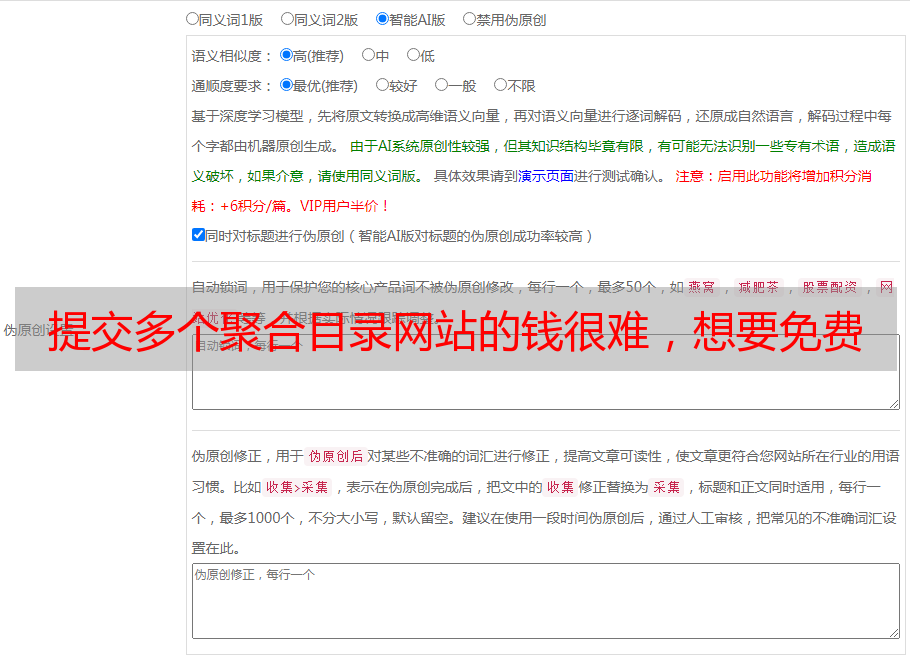The width and height of the screenshot is (911, 658).
Task: Choose the 智能AI版 radio option
Action: point(382,19)
